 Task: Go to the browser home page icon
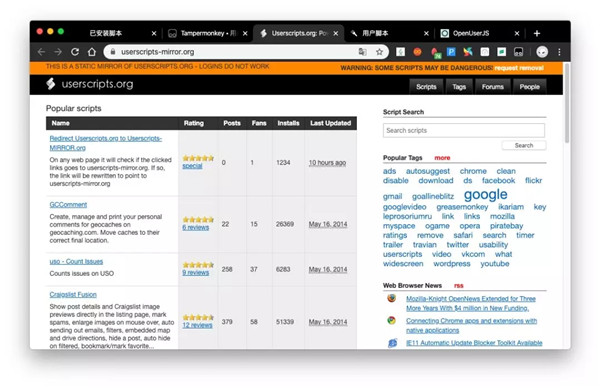92,52
